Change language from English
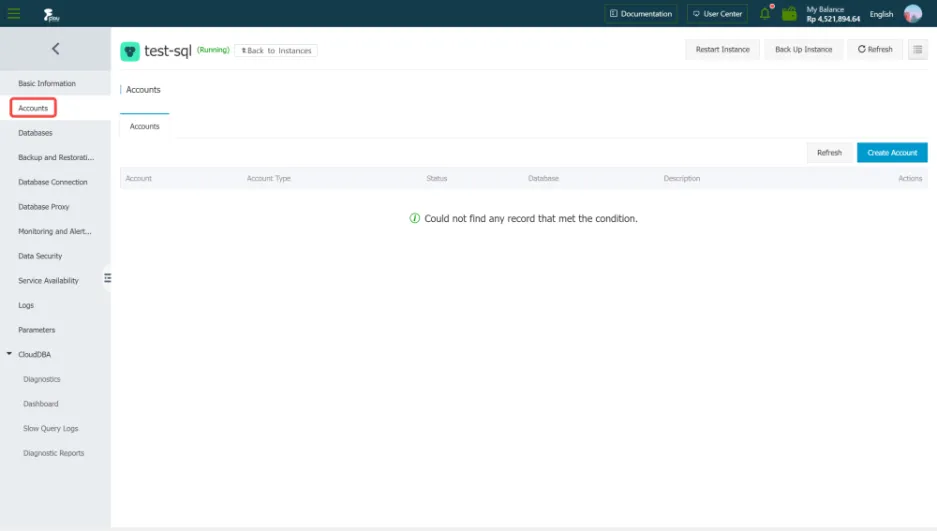The image size is (937, 531). tap(881, 14)
